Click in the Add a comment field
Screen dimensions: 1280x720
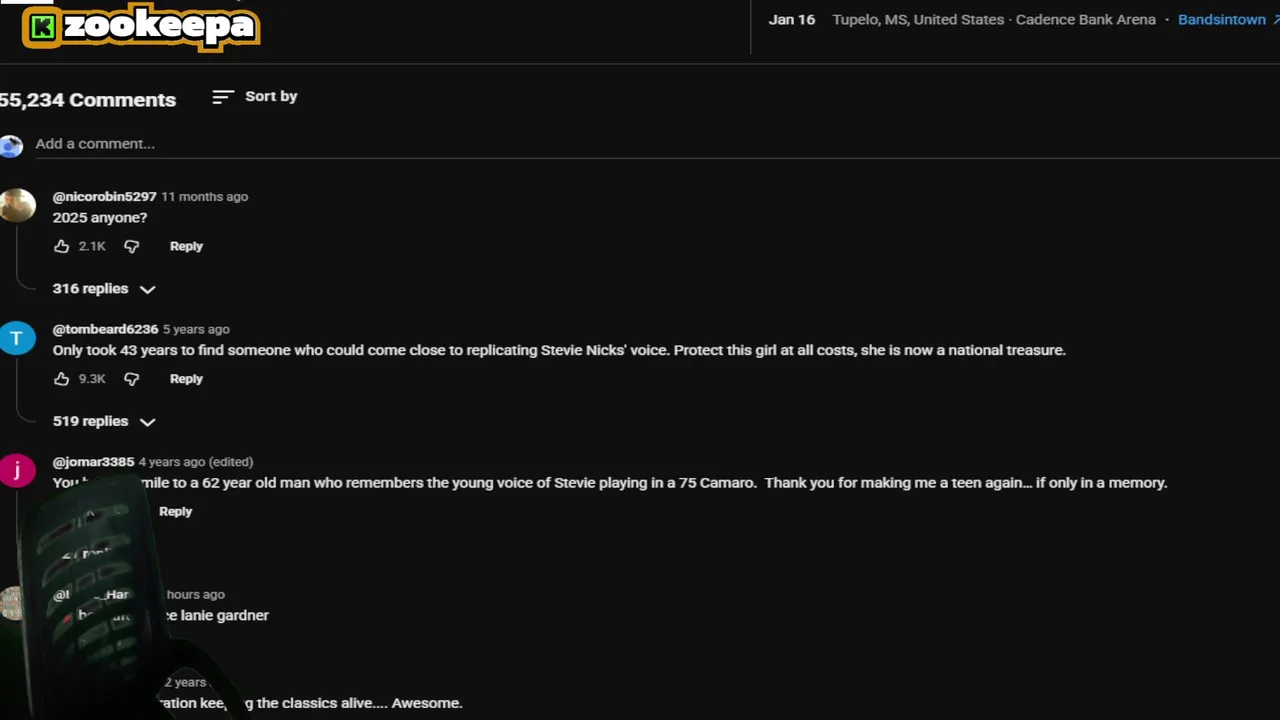tap(400, 144)
